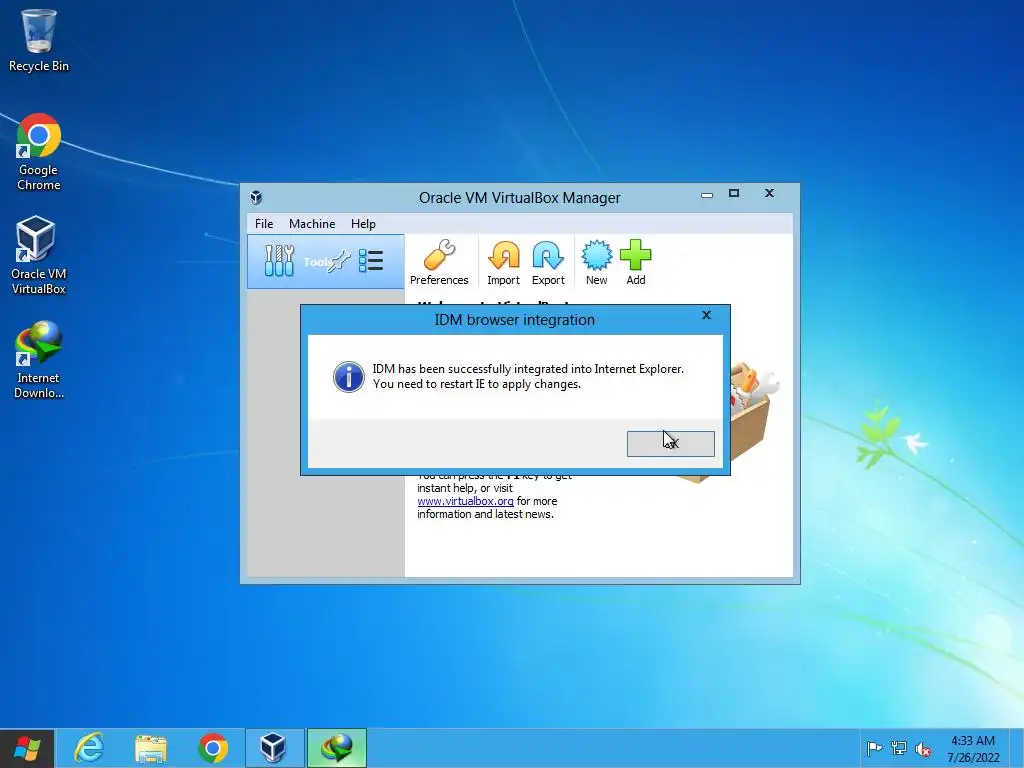The image size is (1024, 768).
Task: Switch to Internet Download Manager in the taskbar
Action: (337, 748)
